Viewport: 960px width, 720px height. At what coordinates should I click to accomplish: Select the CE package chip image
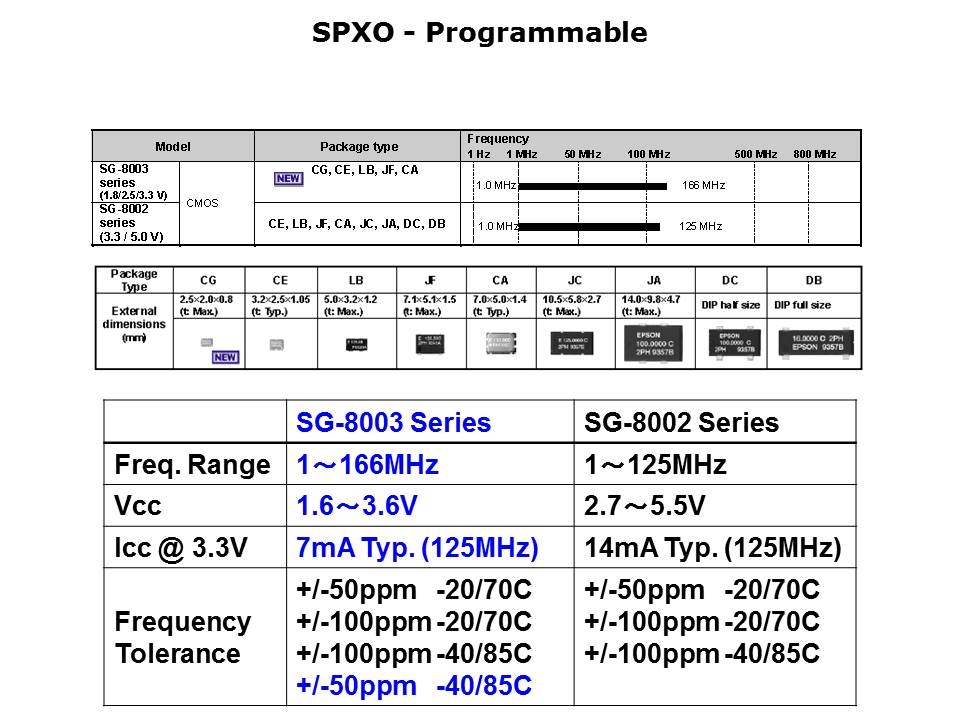tap(277, 344)
